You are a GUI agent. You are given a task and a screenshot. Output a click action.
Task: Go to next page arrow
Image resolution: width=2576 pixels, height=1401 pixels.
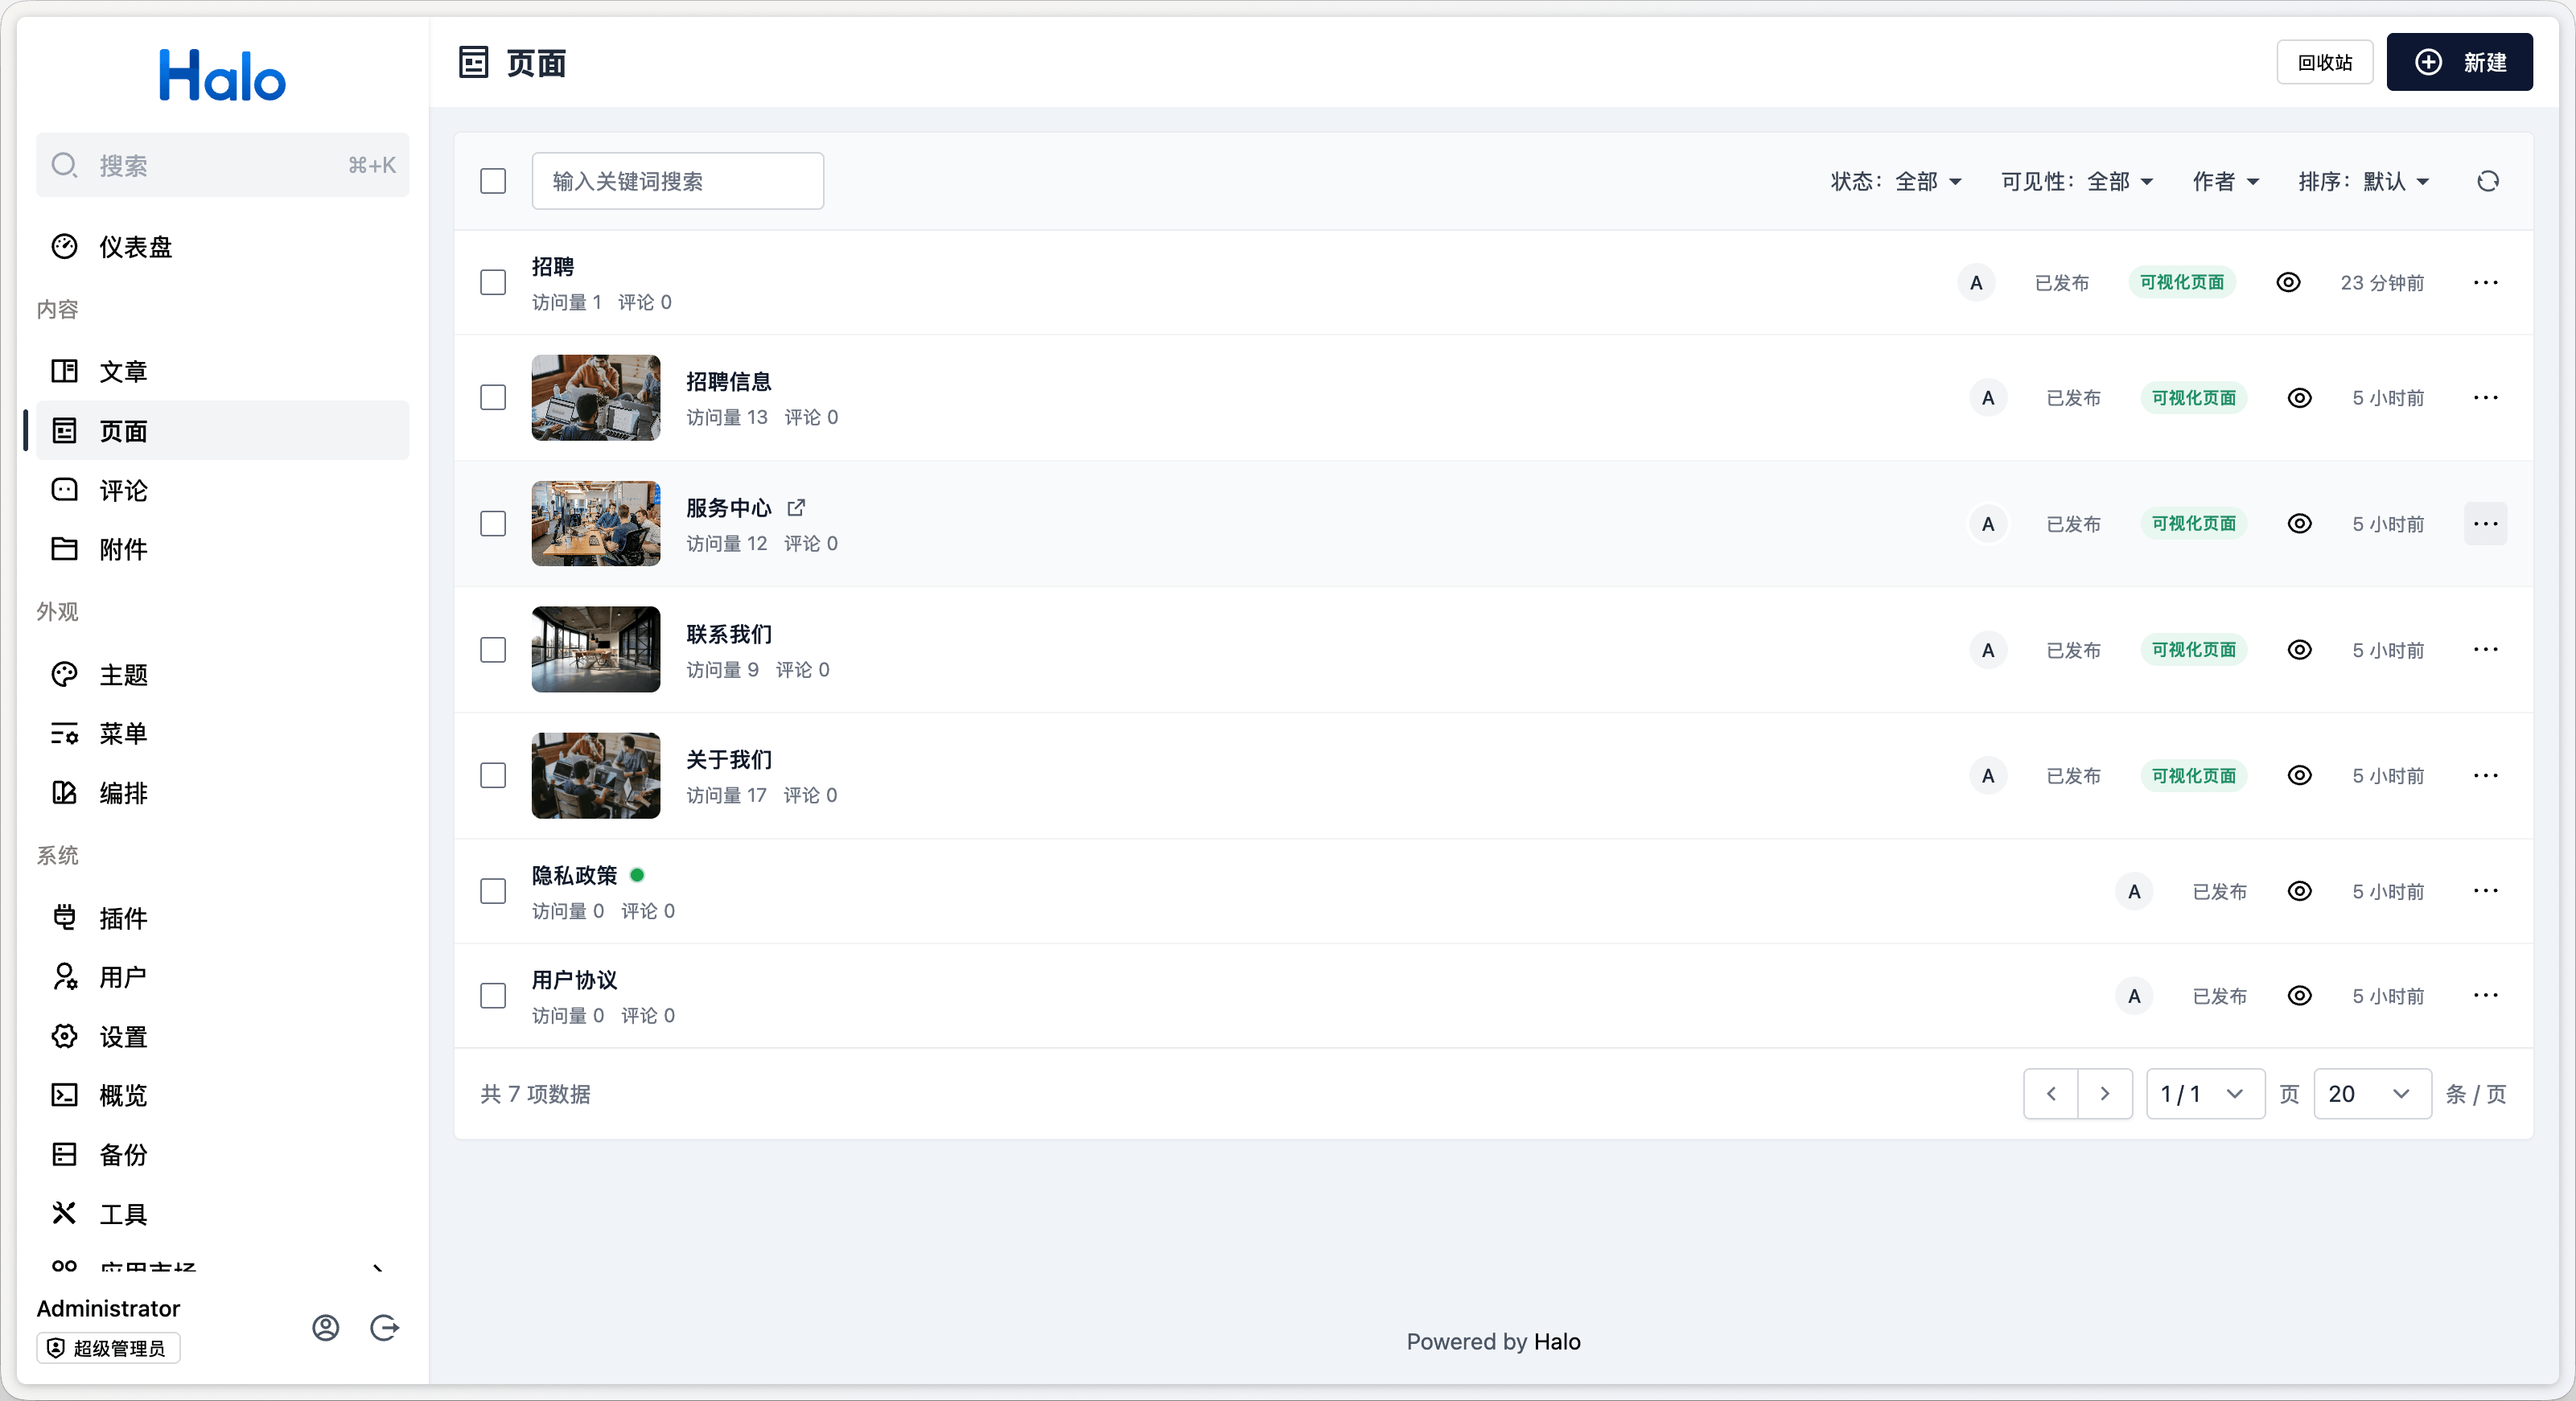pos(2105,1094)
